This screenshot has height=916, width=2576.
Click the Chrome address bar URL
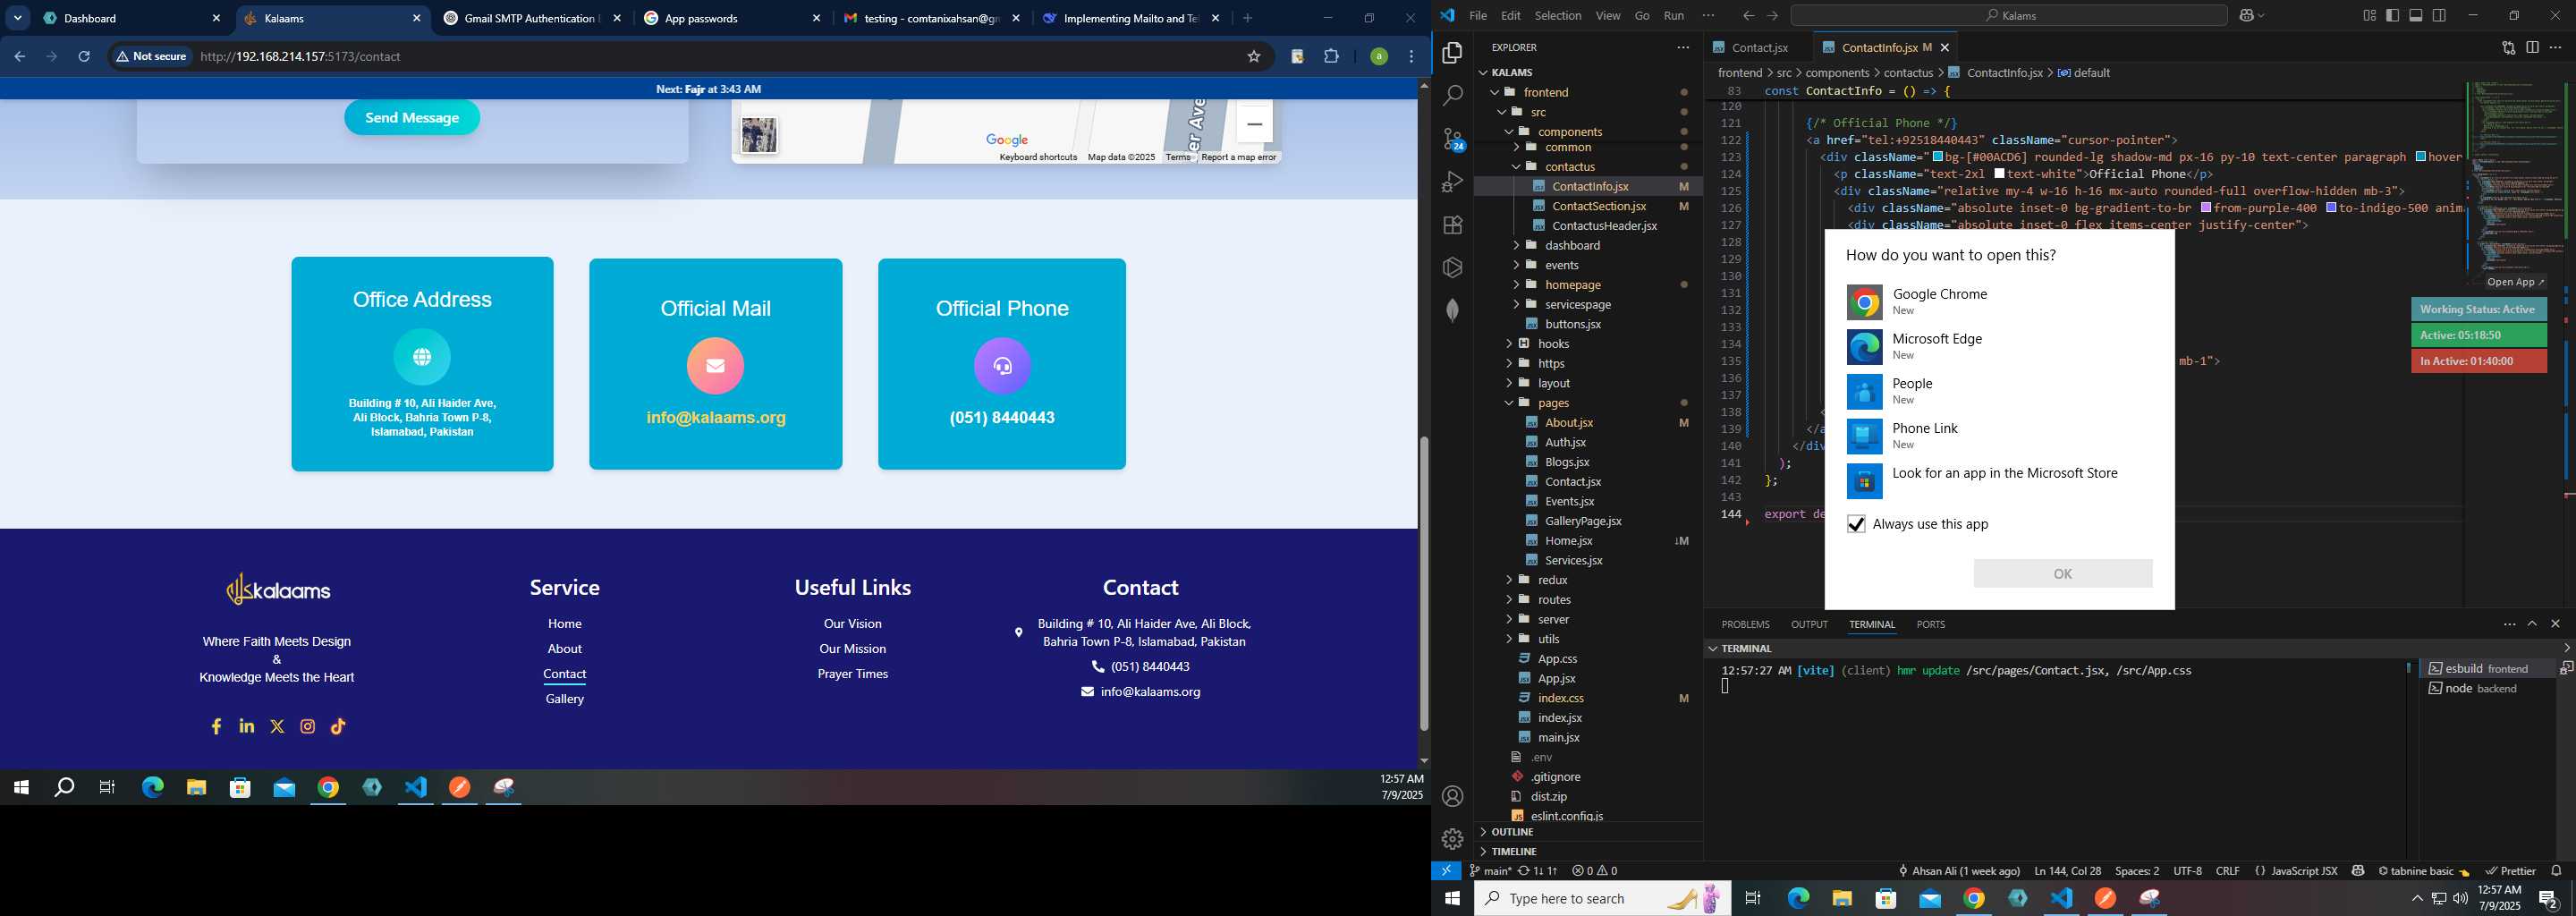click(300, 57)
